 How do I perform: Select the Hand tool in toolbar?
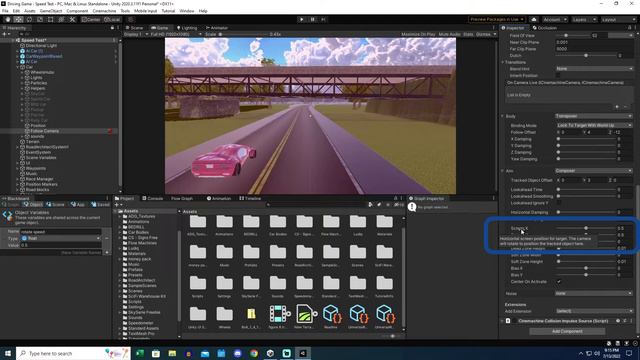click(8, 19)
